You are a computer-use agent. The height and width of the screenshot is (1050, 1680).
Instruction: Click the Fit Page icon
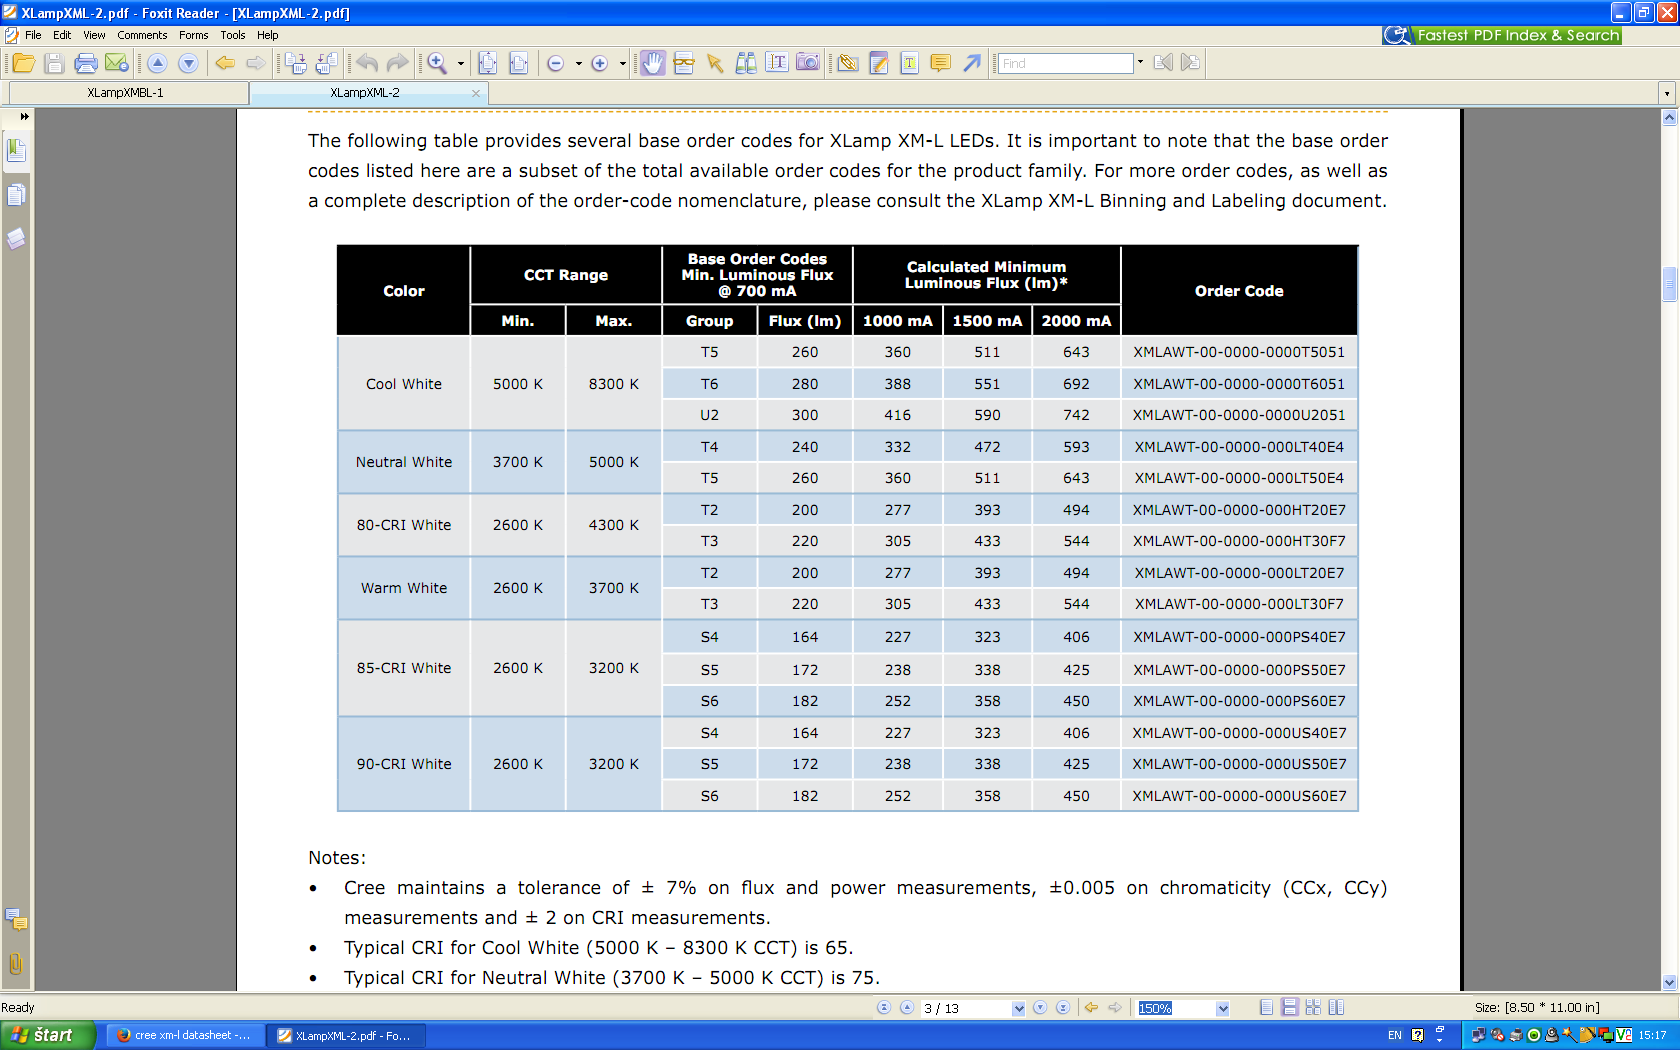(488, 63)
